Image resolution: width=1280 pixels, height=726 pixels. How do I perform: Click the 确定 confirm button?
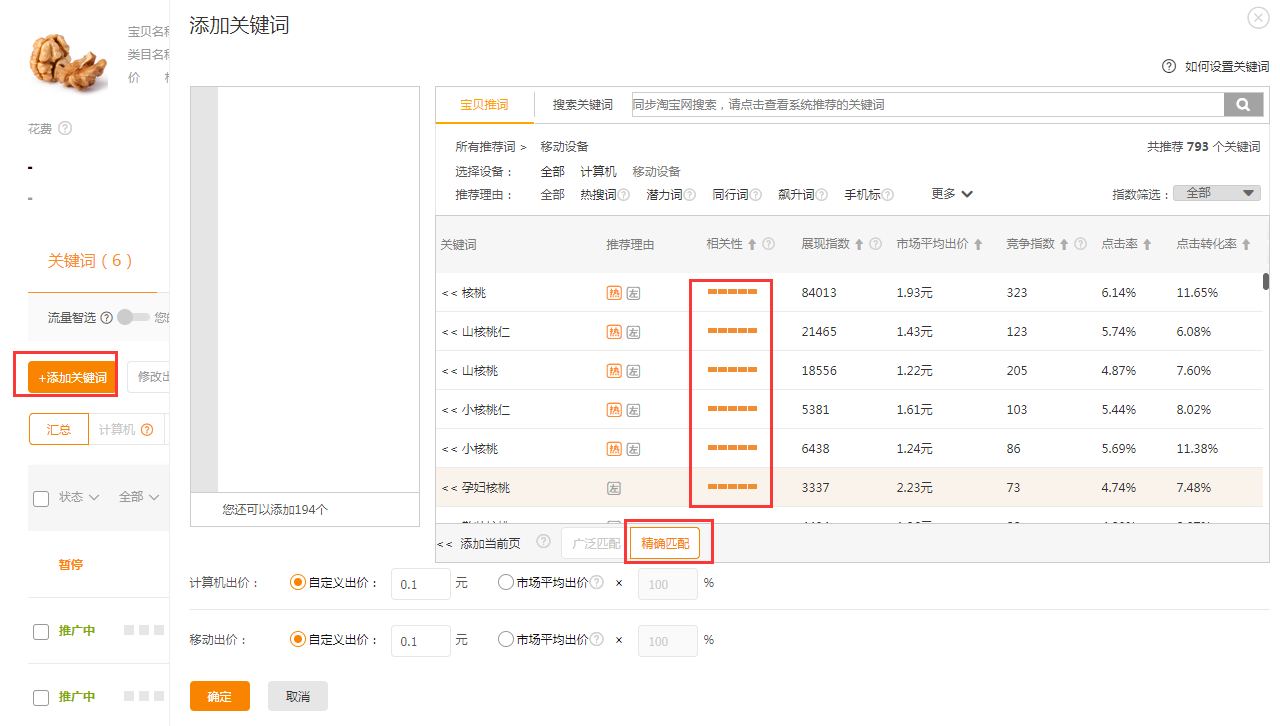pos(220,696)
